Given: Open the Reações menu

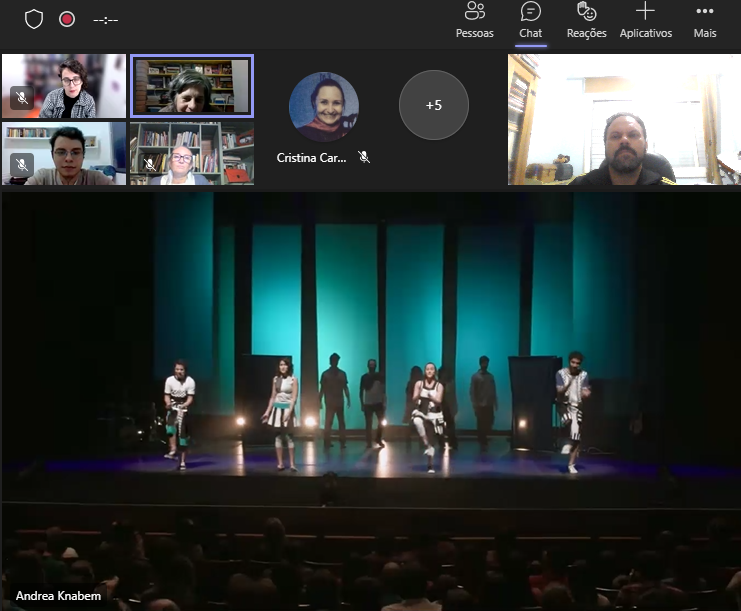Looking at the screenshot, I should (x=586, y=21).
